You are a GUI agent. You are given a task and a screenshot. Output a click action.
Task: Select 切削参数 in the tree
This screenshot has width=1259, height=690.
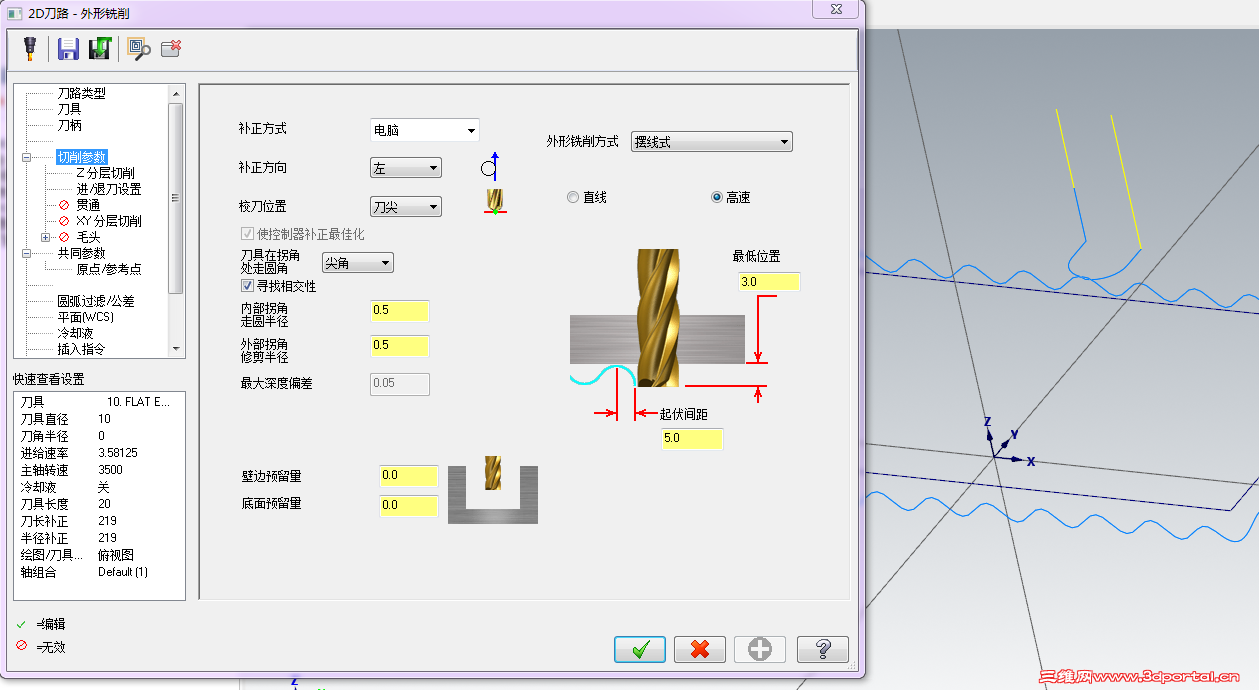[81, 157]
